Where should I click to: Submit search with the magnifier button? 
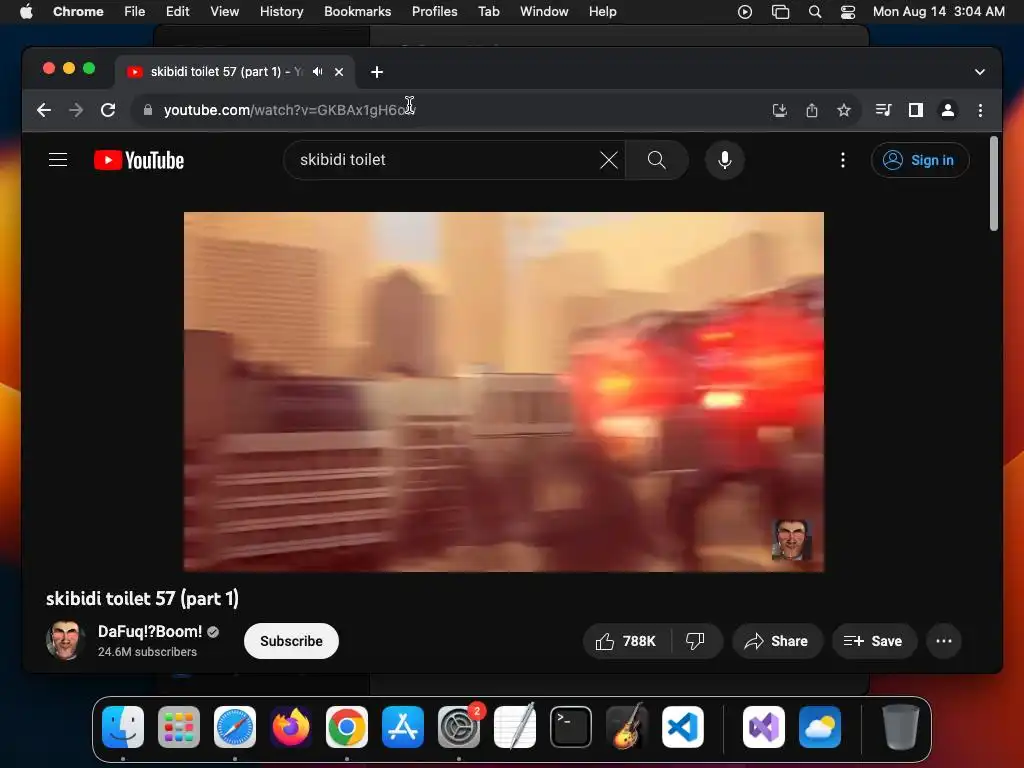click(656, 160)
